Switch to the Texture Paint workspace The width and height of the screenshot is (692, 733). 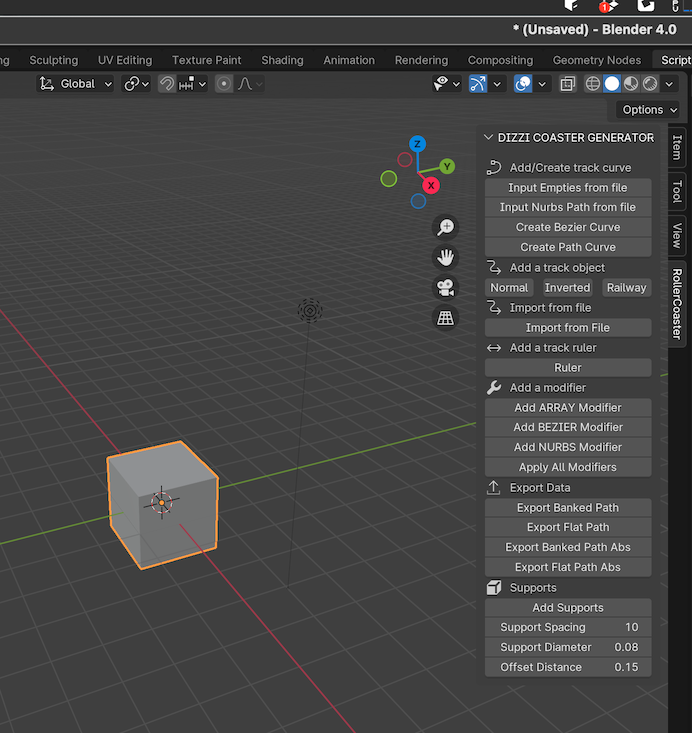(207, 60)
